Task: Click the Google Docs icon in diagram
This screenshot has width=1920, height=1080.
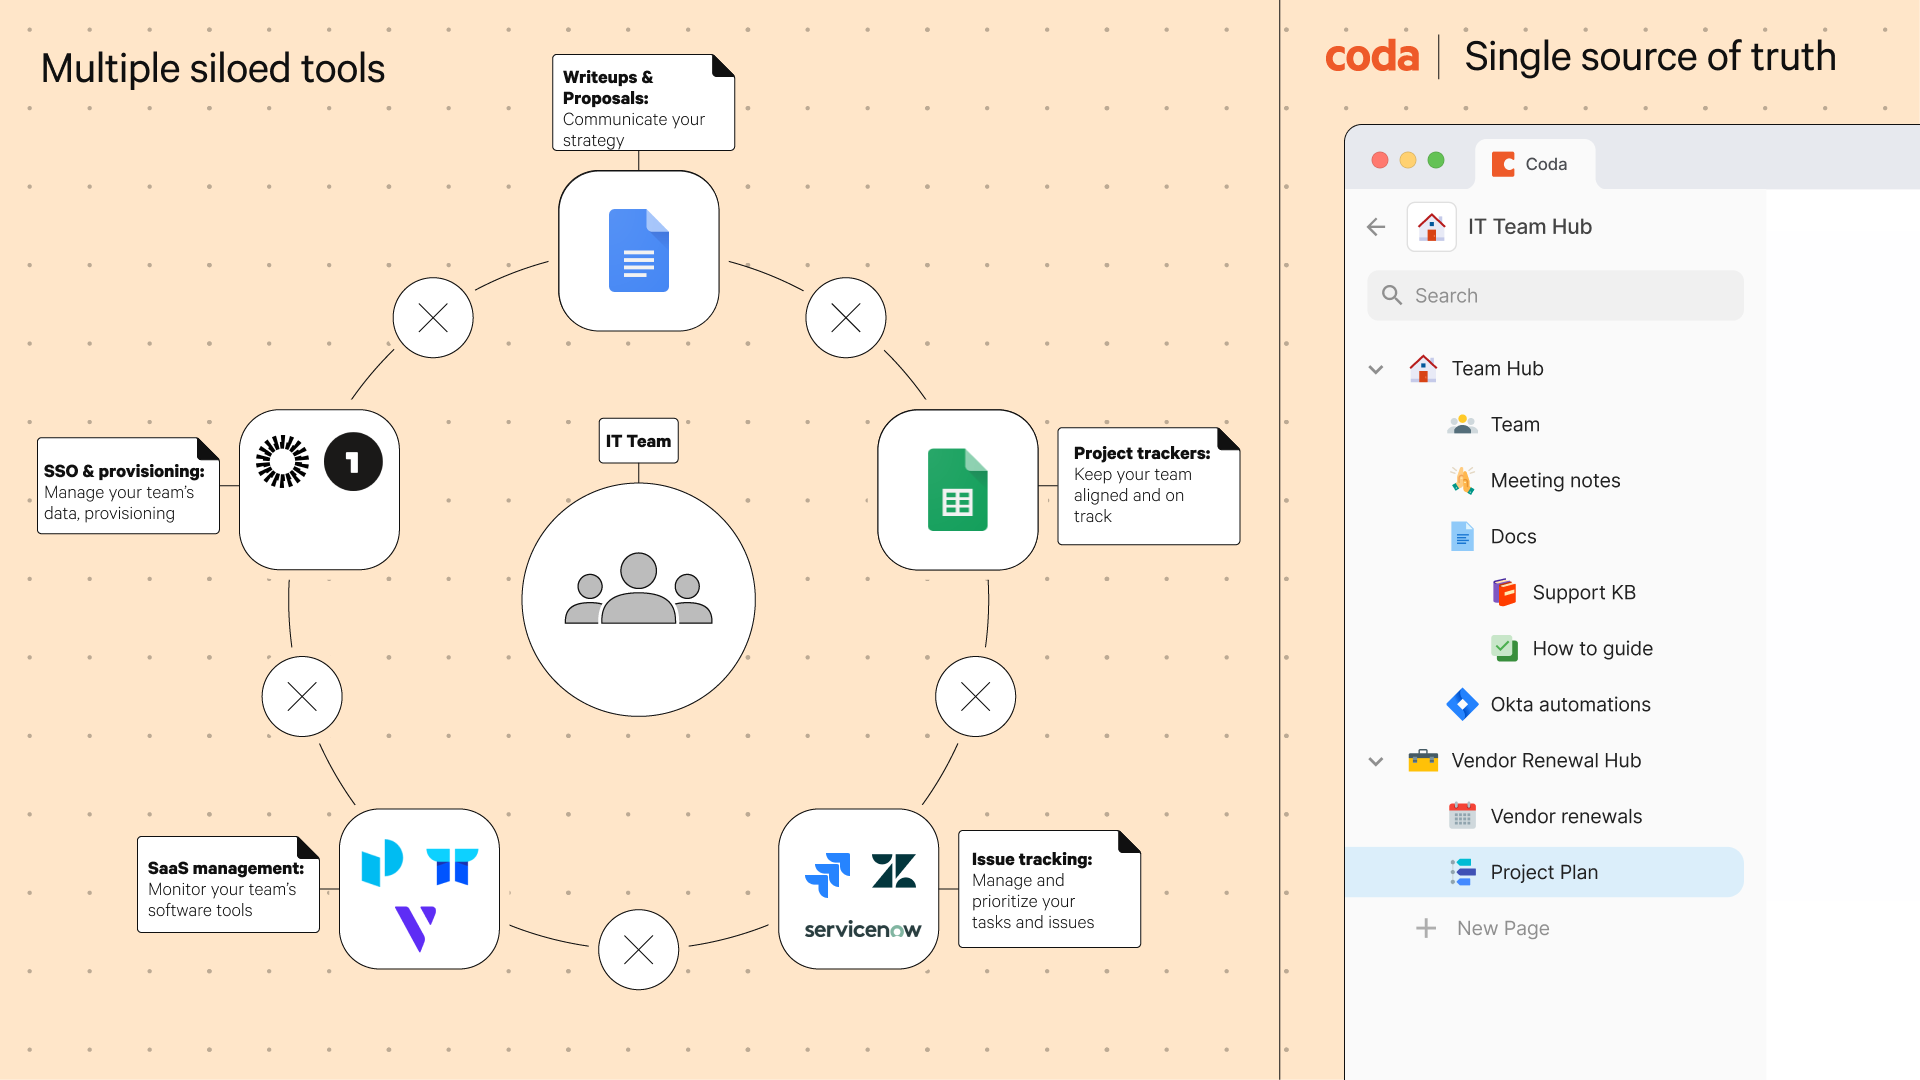Action: 639,250
